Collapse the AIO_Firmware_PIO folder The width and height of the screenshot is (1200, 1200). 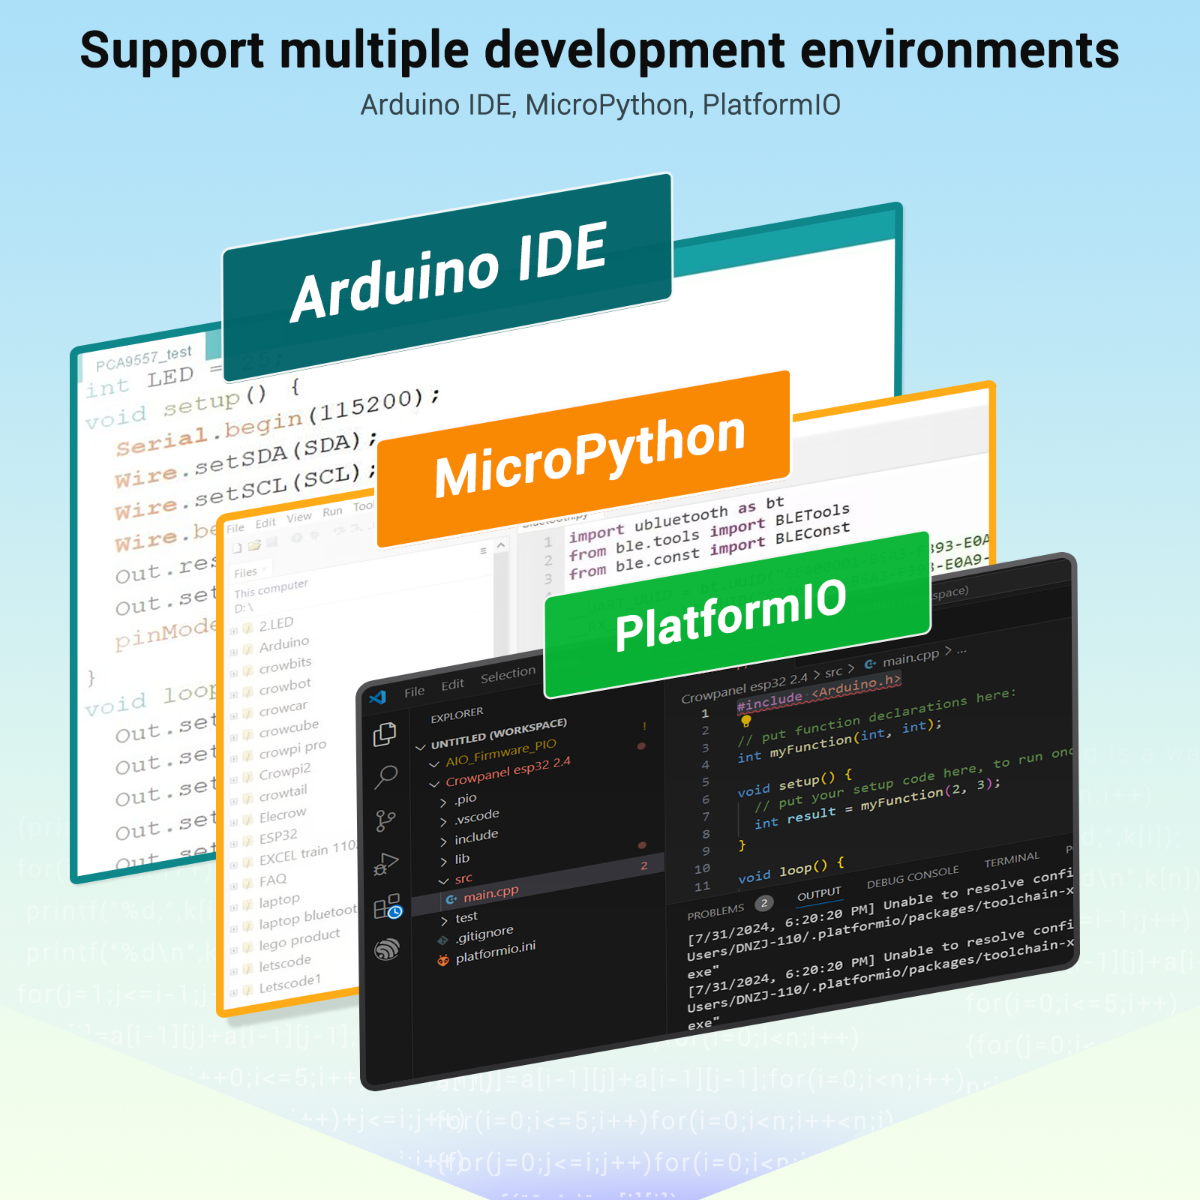tap(435, 763)
